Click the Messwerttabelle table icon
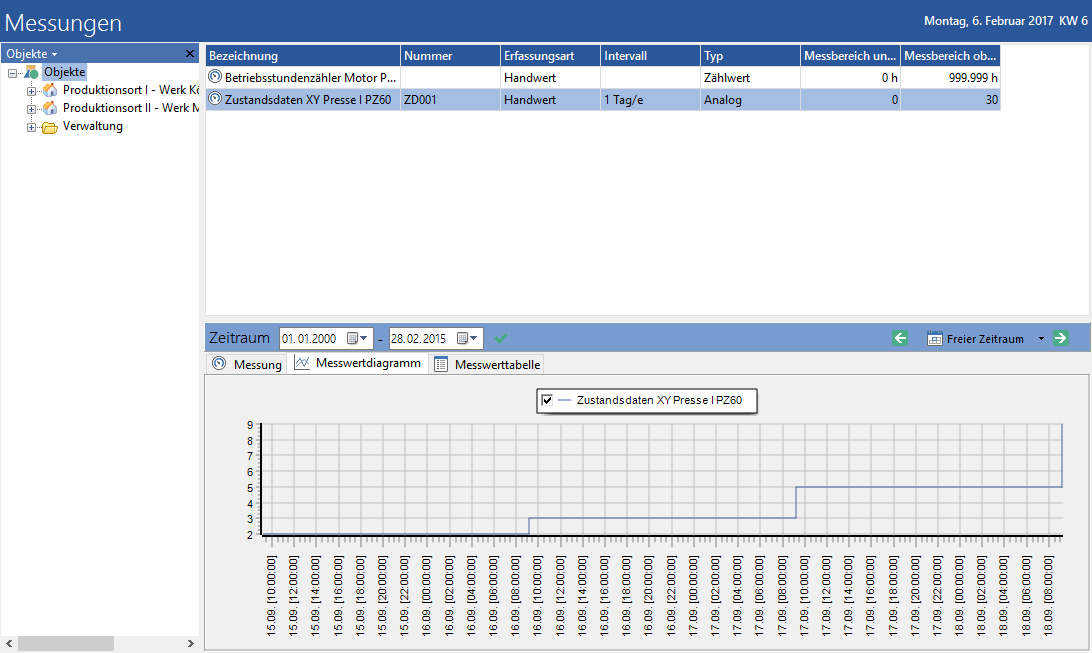1092x653 pixels. click(x=441, y=364)
